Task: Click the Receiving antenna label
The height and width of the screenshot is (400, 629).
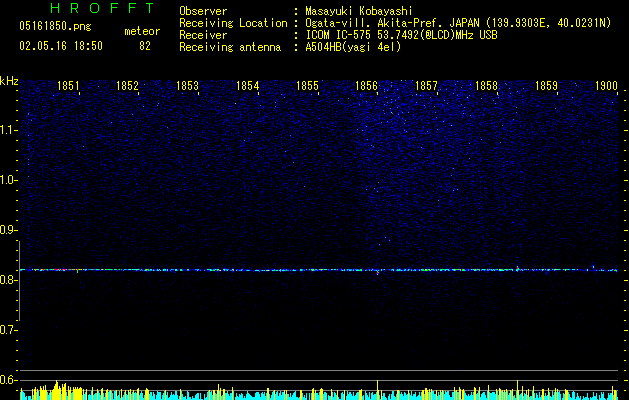Action: [230, 47]
